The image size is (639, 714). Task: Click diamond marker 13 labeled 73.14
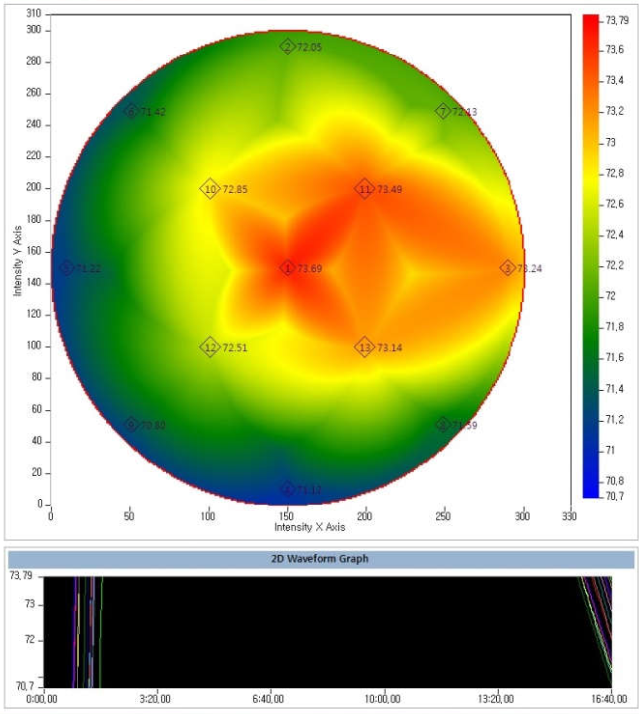tap(365, 347)
